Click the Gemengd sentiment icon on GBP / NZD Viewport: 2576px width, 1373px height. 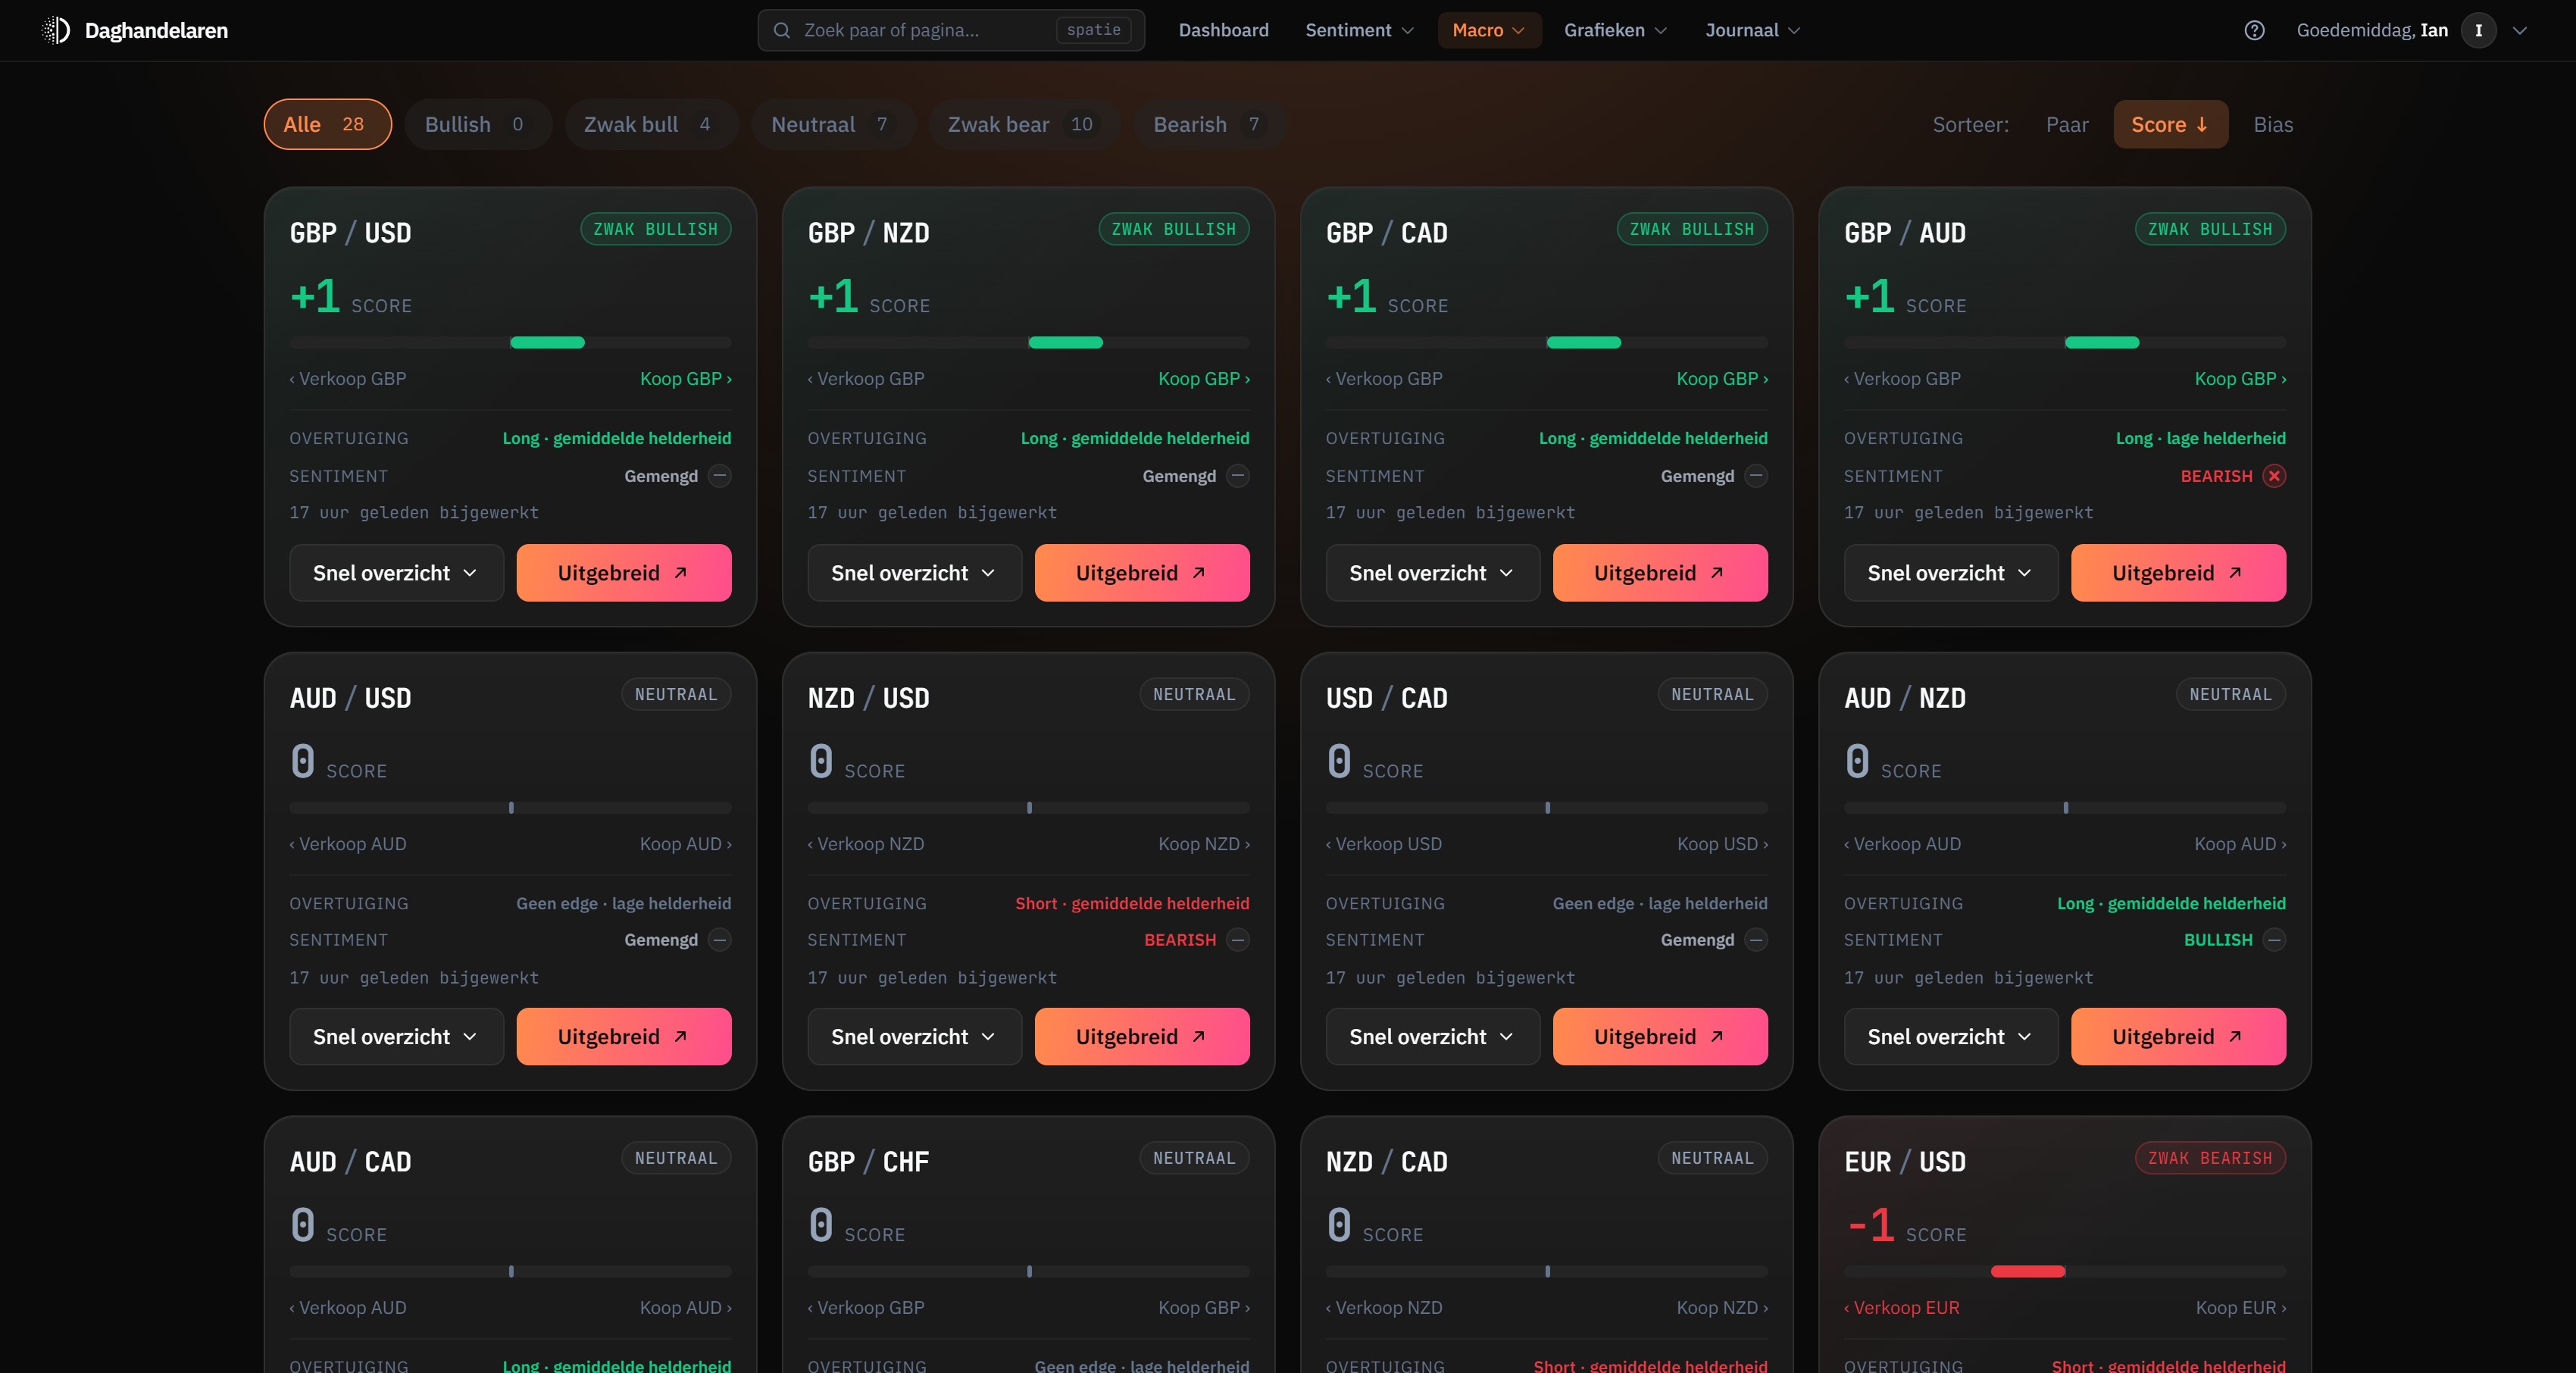(x=1237, y=476)
